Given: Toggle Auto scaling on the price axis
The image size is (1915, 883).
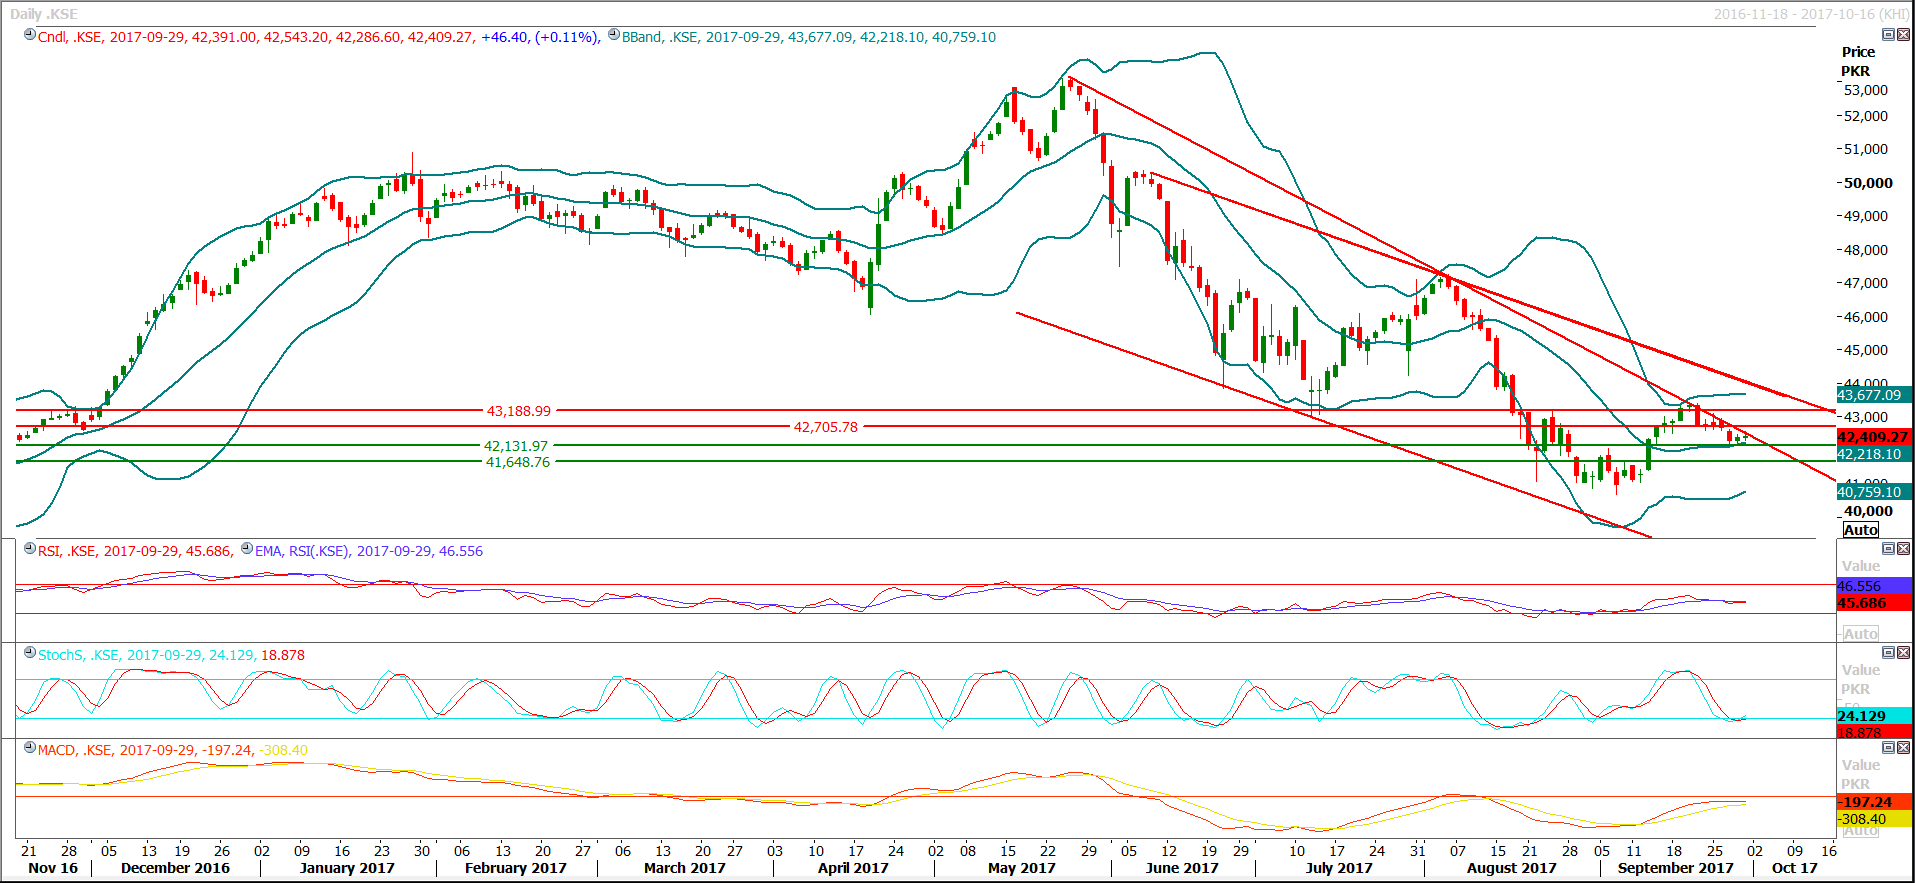Looking at the screenshot, I should (1860, 530).
